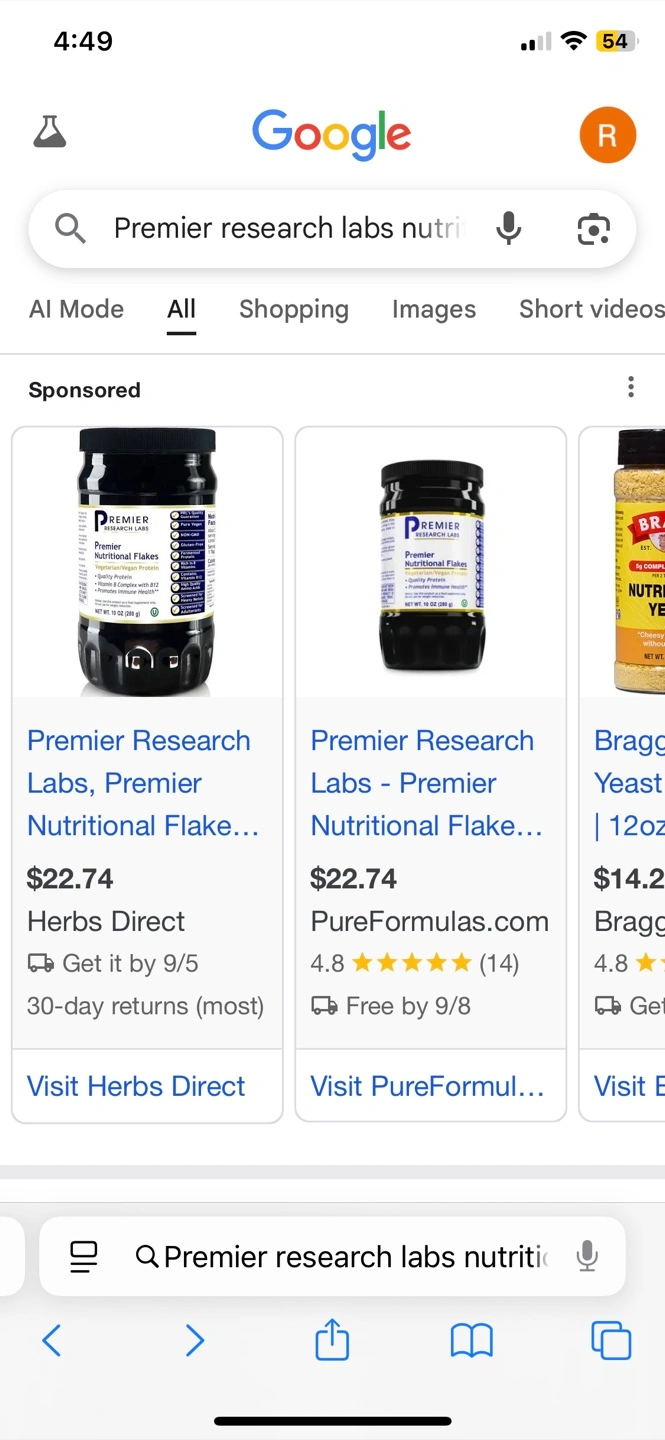Switch to the Shopping tab
The image size is (665, 1440).
(294, 309)
